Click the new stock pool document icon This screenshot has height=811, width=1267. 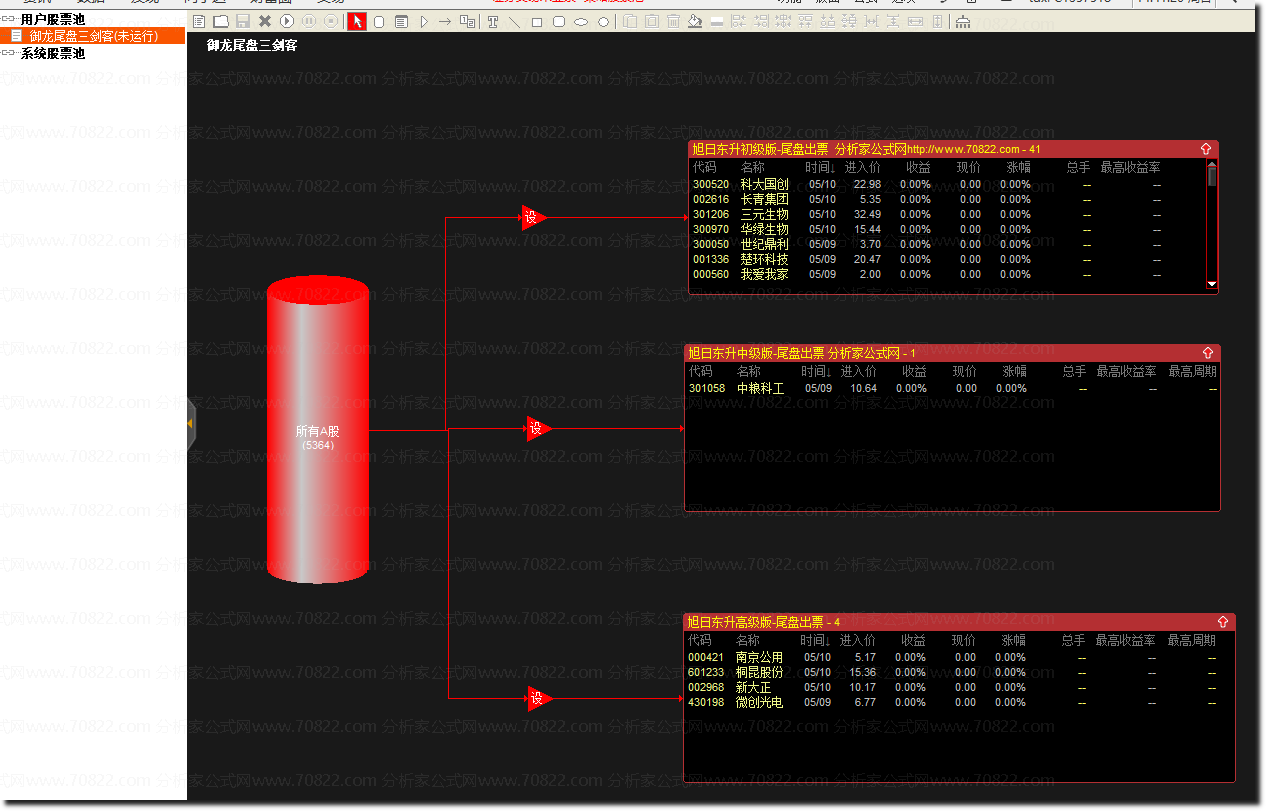click(199, 21)
